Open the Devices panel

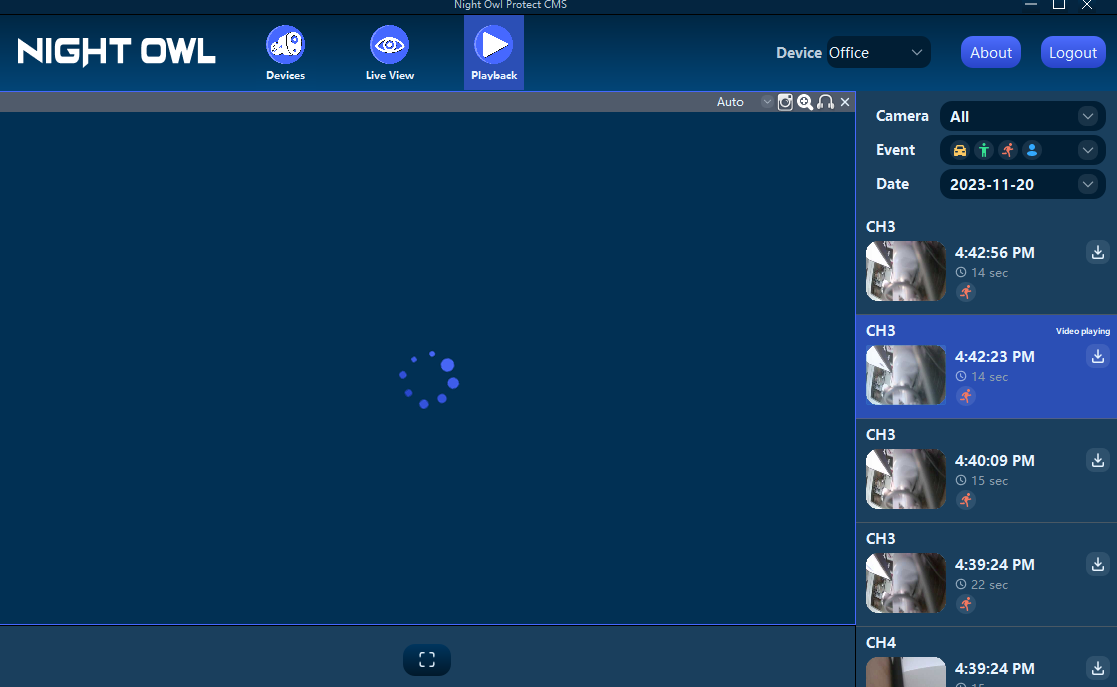coord(285,52)
